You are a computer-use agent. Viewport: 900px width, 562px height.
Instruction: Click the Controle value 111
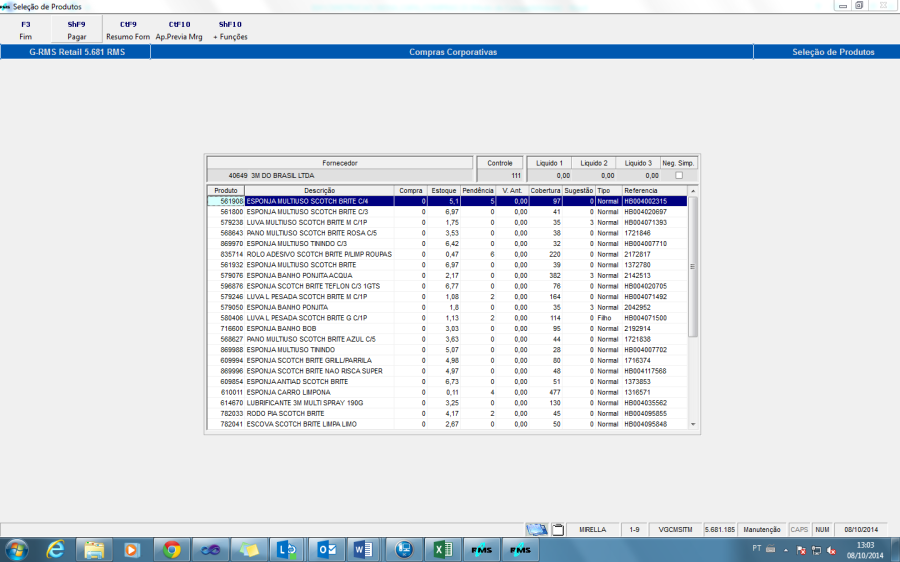click(516, 176)
